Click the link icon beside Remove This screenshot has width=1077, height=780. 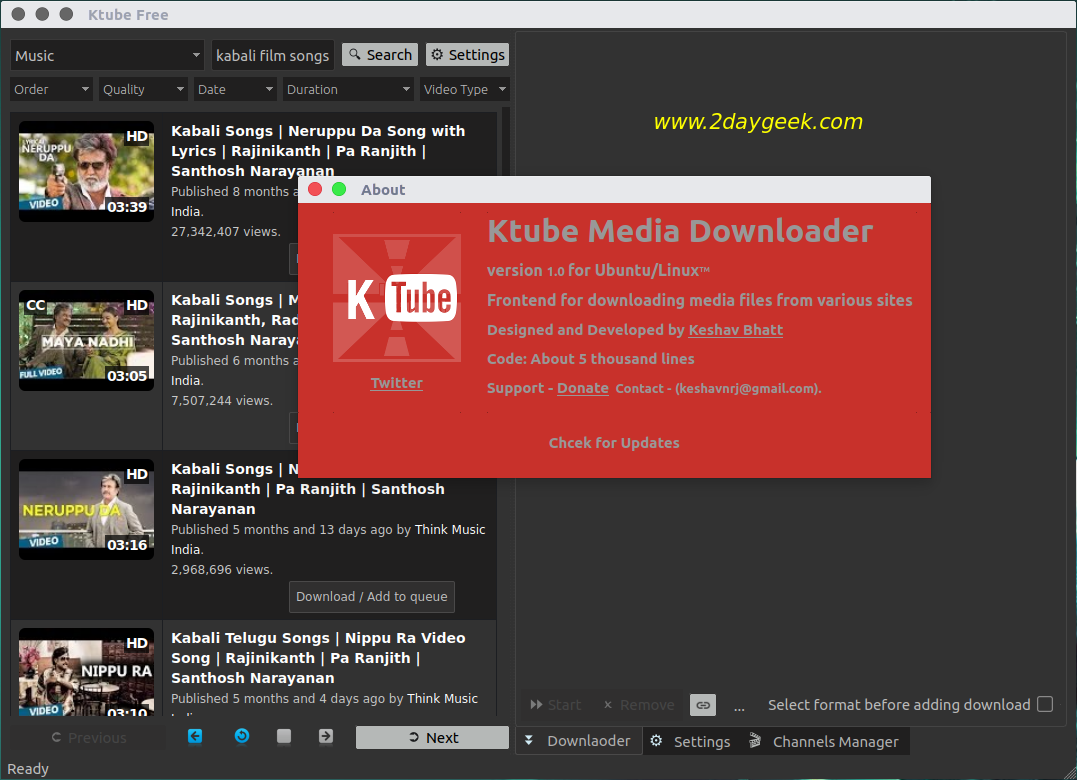[703, 705]
